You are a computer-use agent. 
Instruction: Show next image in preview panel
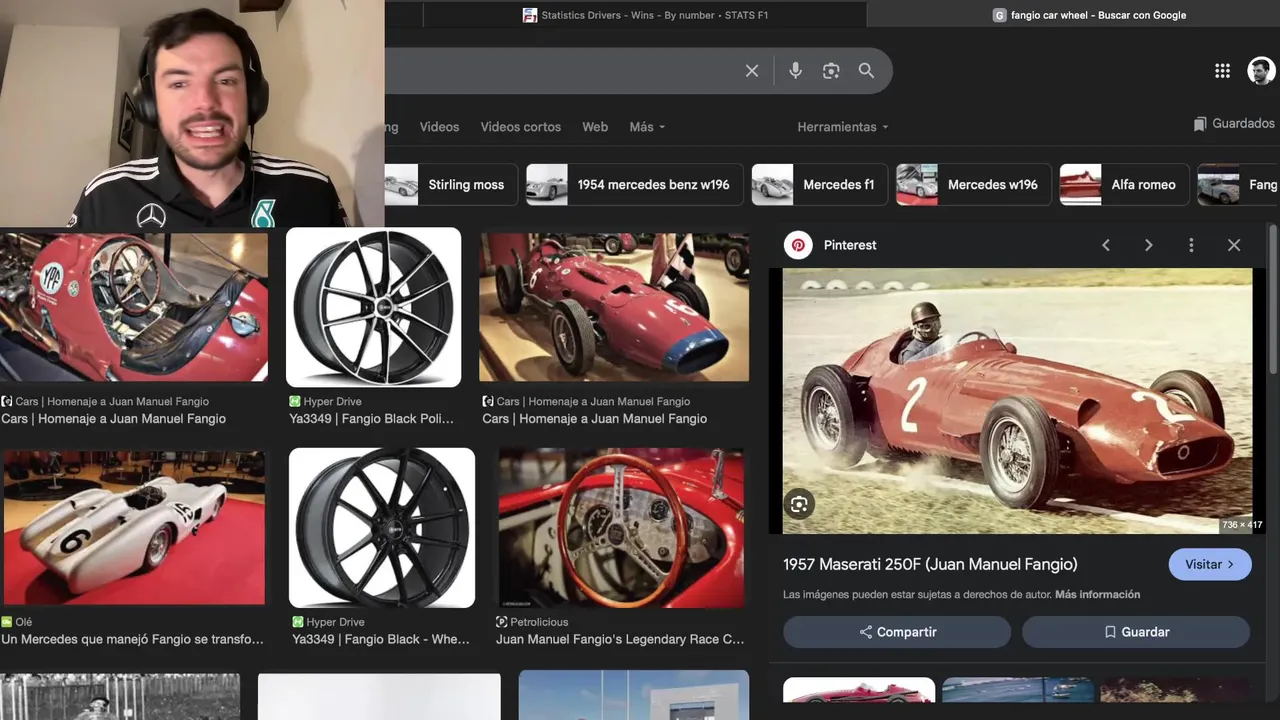tap(1148, 245)
